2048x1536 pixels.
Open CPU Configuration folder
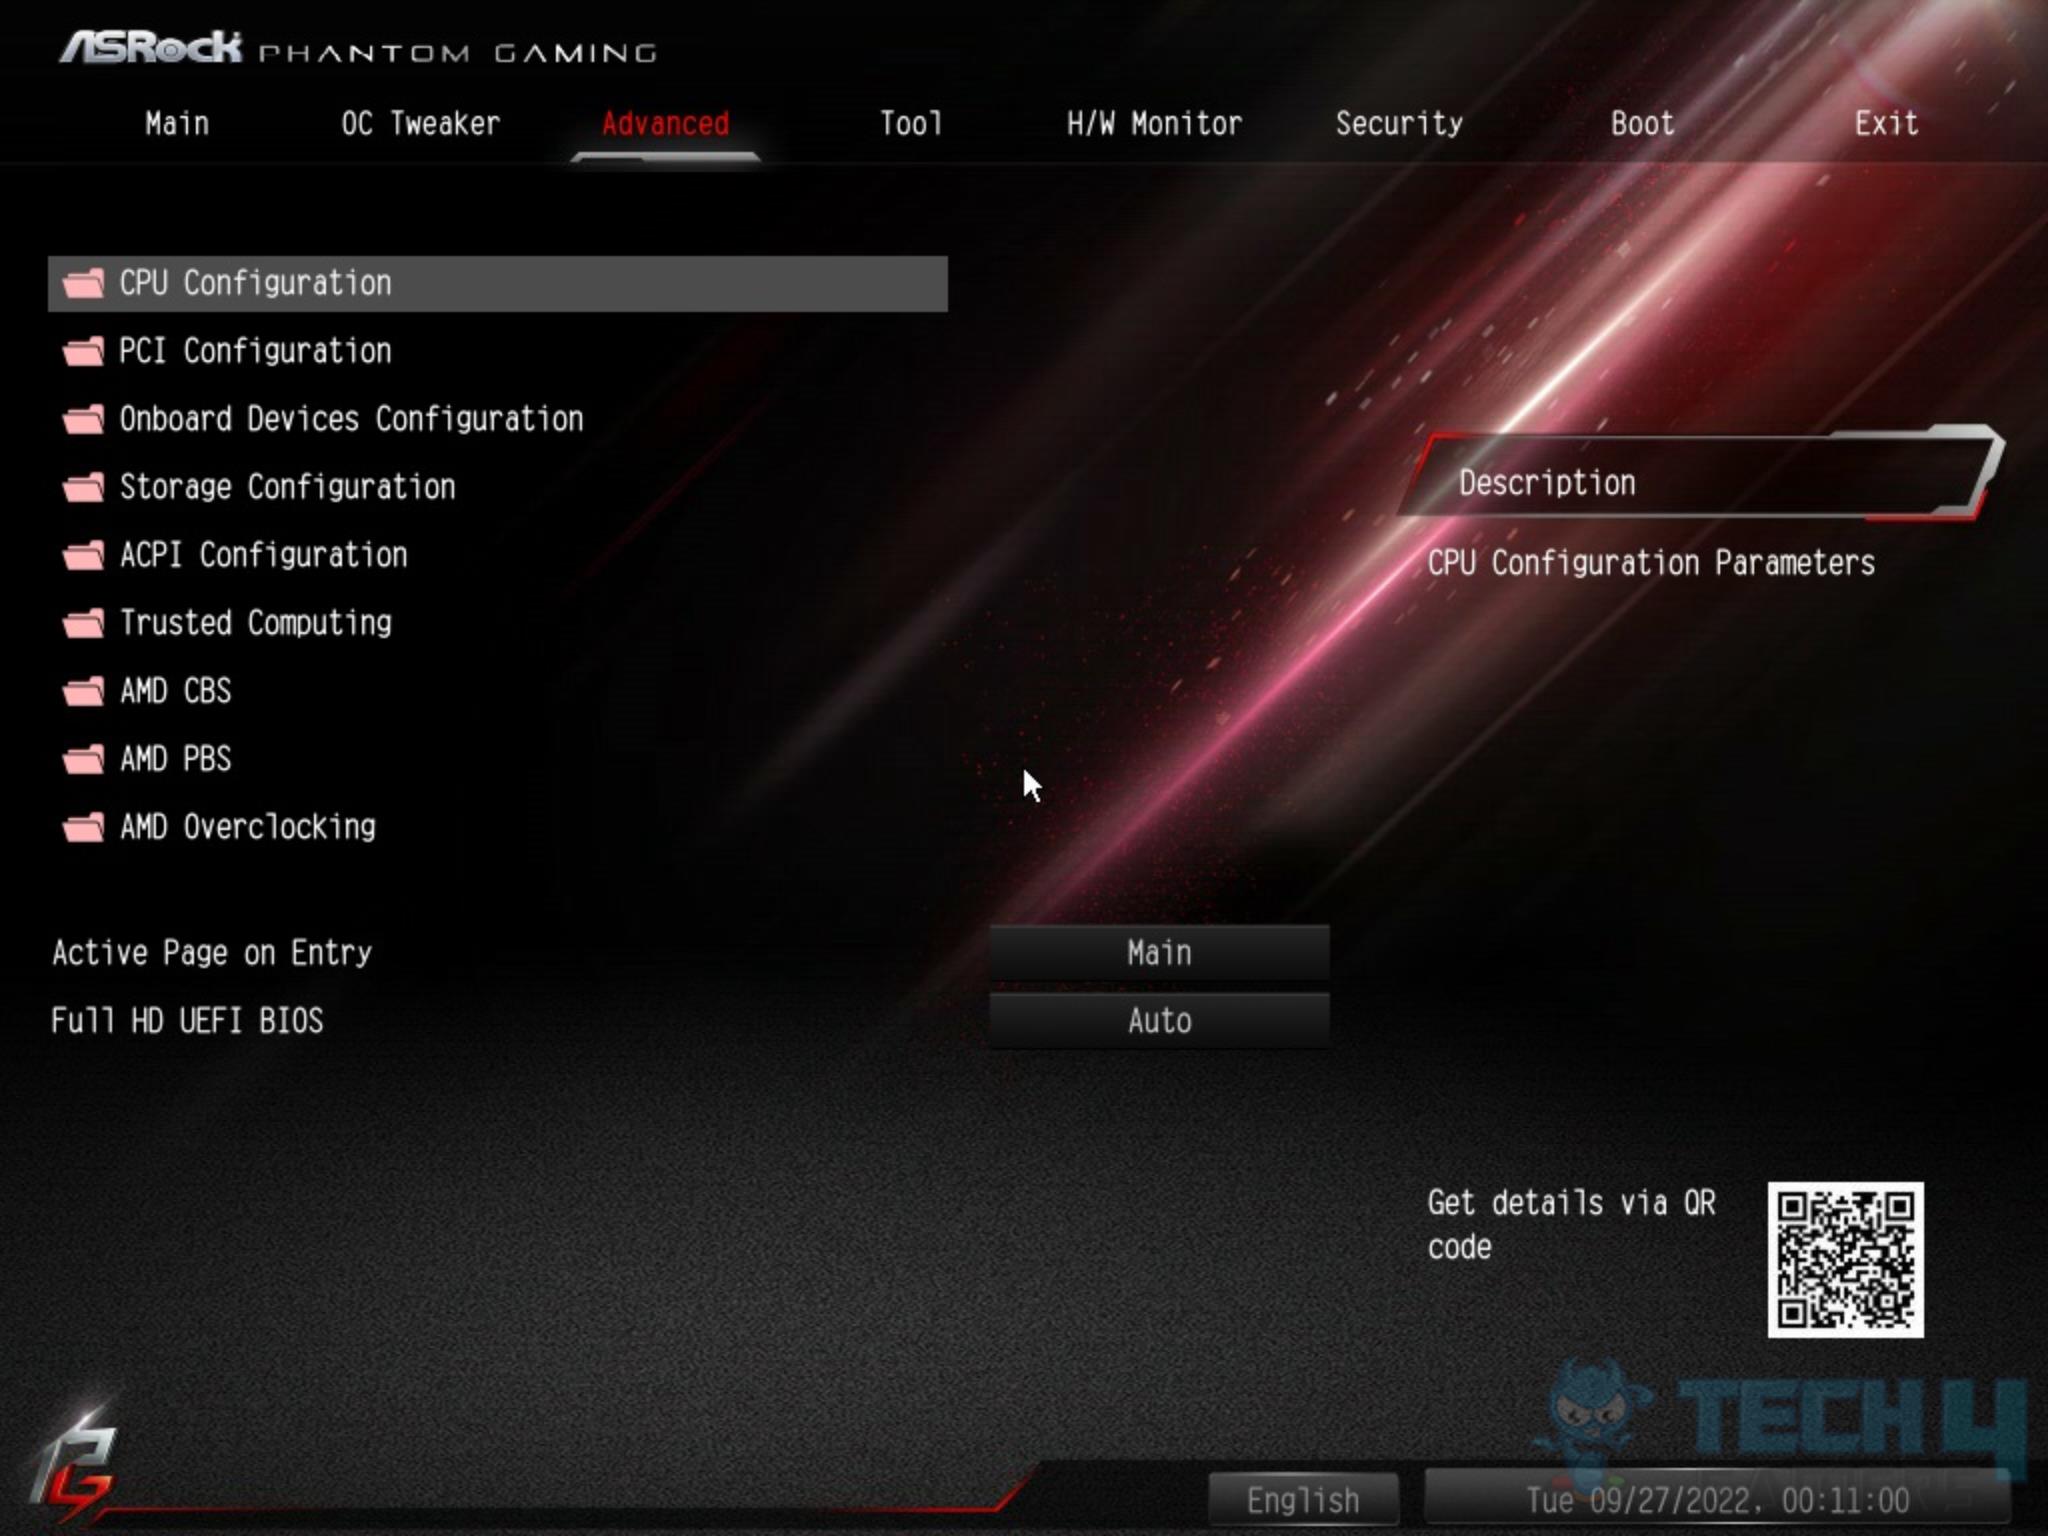[255, 284]
